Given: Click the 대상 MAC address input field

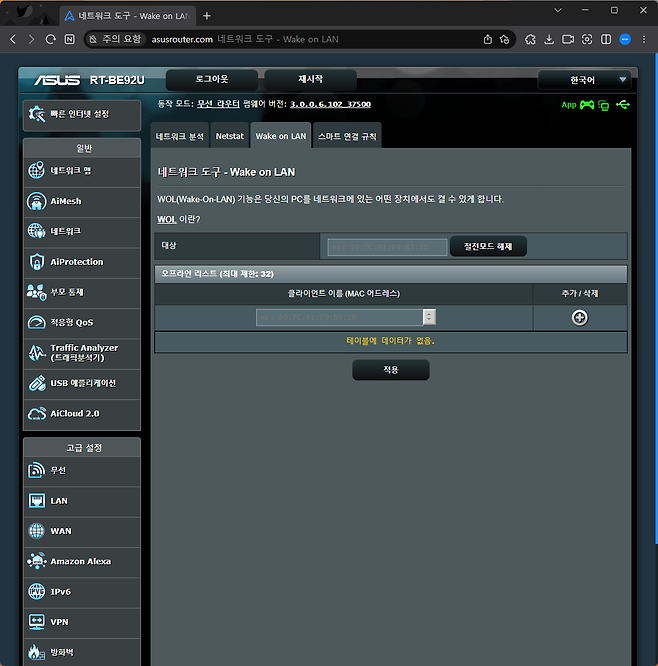Looking at the screenshot, I should [x=387, y=247].
